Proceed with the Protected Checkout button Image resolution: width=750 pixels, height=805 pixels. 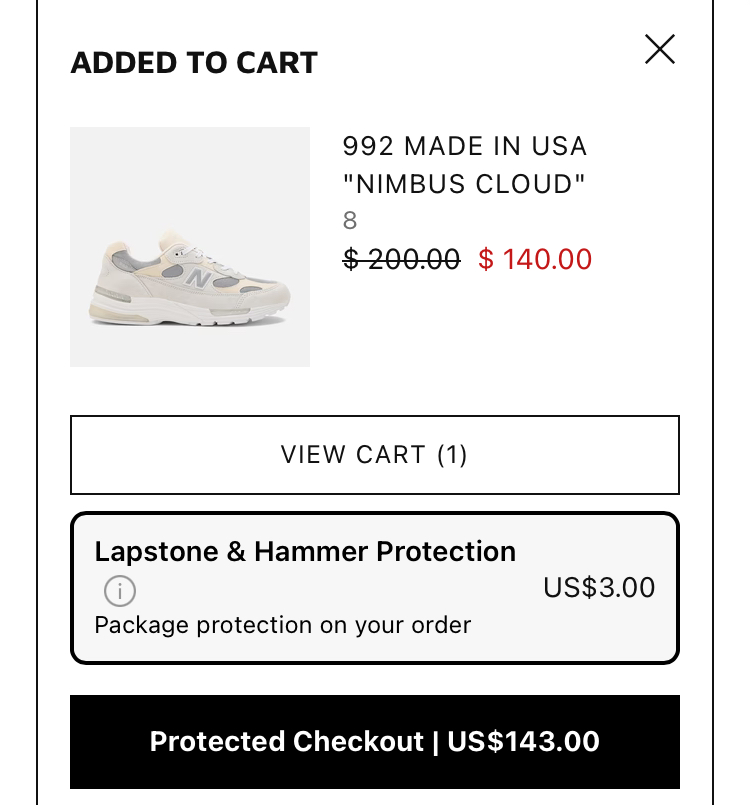[x=375, y=742]
